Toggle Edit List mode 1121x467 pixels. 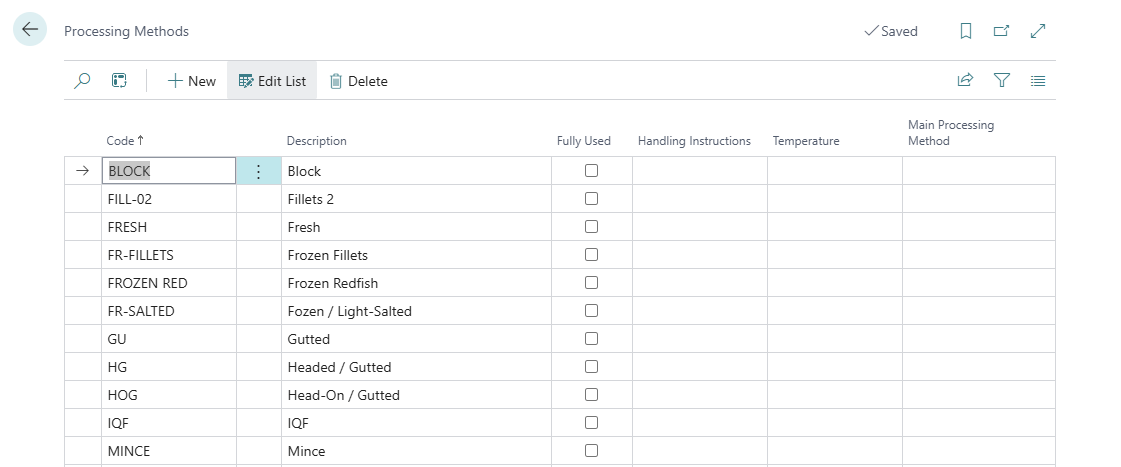click(272, 81)
